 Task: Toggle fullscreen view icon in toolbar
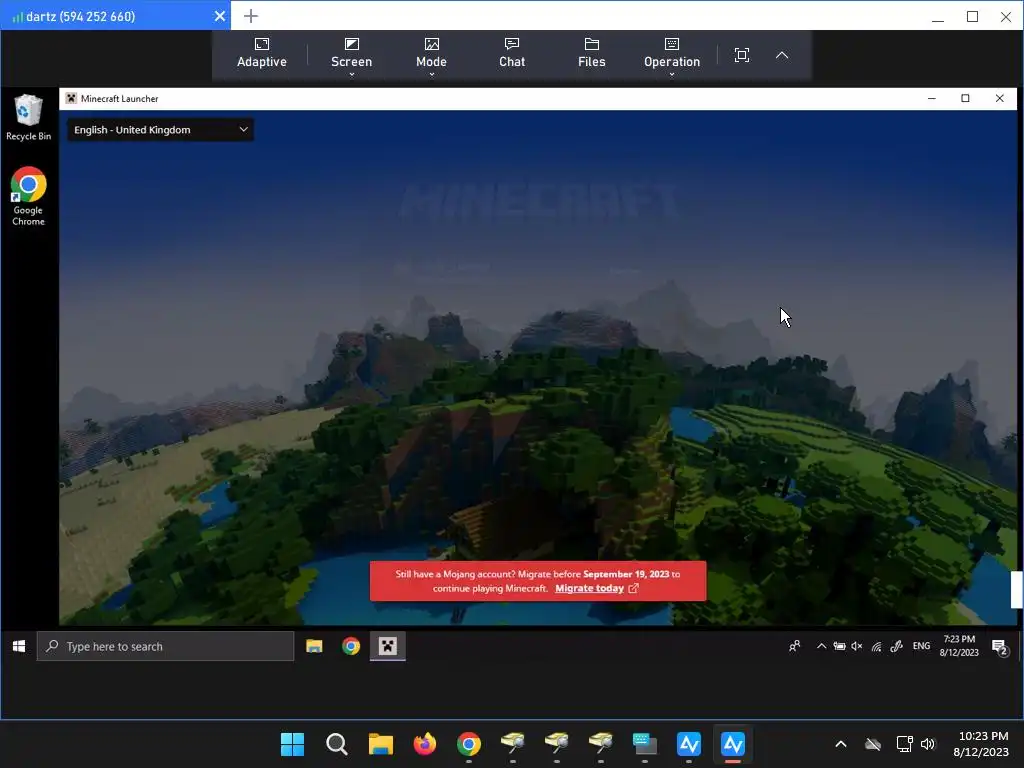(741, 55)
